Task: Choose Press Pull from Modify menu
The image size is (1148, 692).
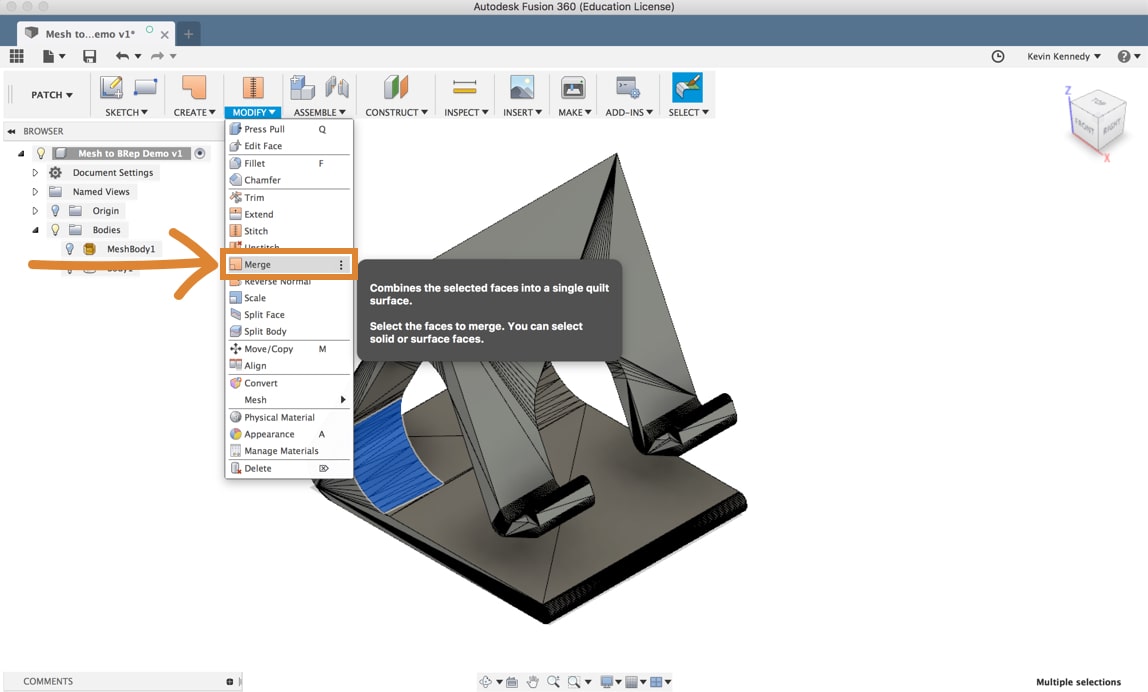Action: tap(289, 129)
